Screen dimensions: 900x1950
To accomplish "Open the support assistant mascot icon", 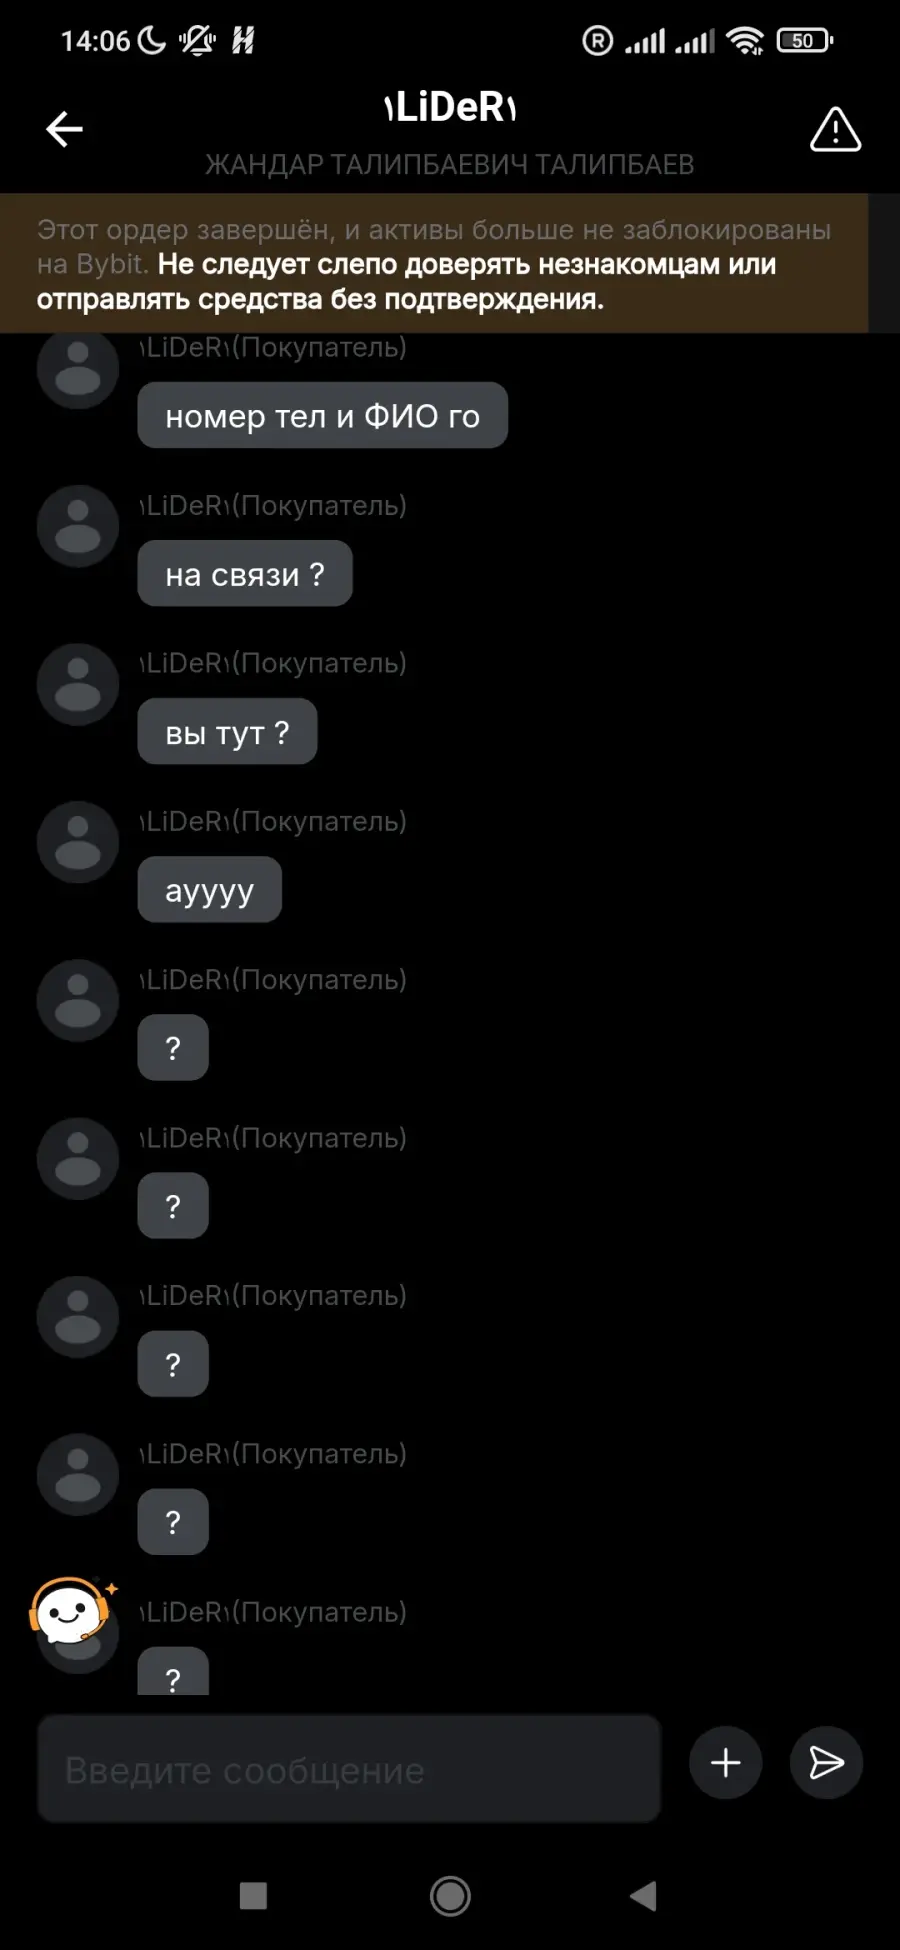I will click(72, 1610).
